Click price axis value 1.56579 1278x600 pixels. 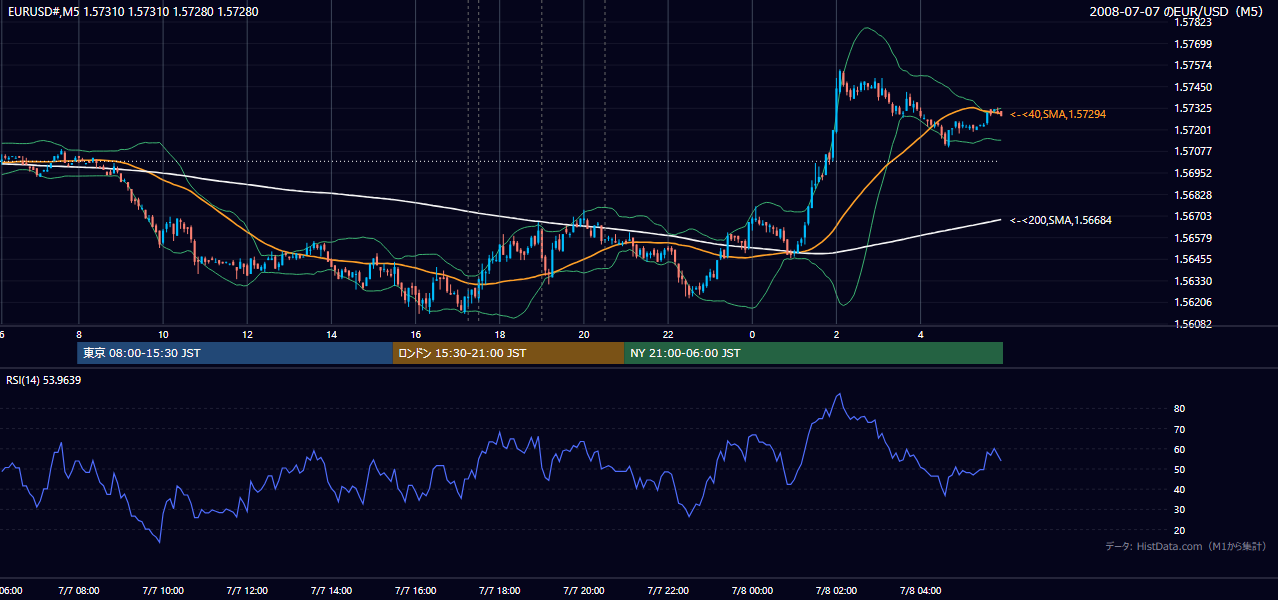1194,238
